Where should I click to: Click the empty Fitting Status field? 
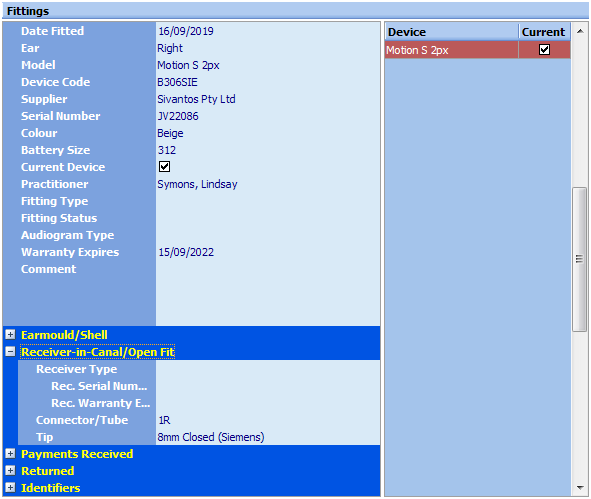[x=268, y=218]
